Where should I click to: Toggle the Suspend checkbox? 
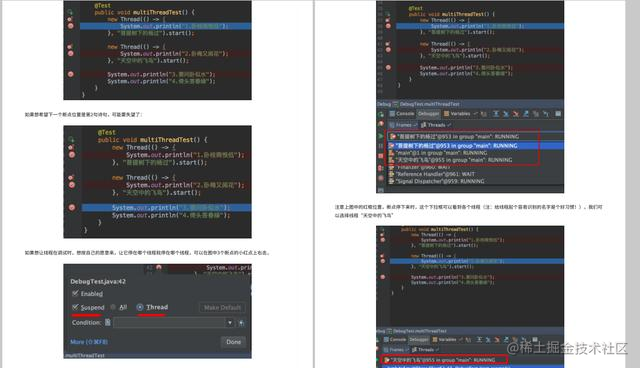coord(75,307)
